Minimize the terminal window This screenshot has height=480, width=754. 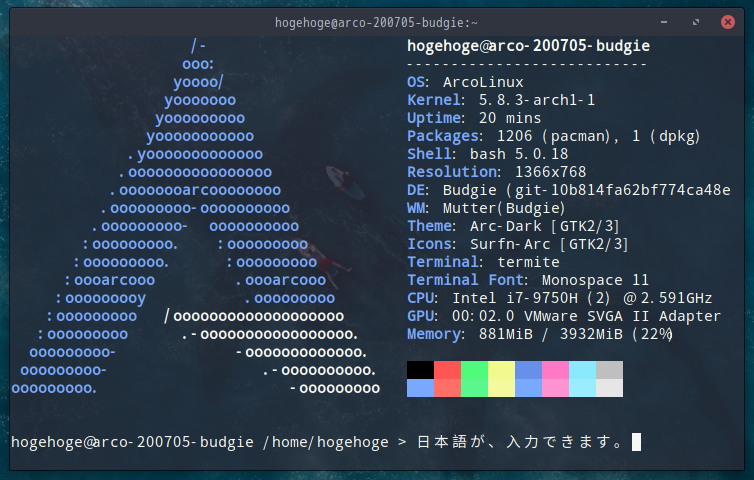click(x=664, y=22)
